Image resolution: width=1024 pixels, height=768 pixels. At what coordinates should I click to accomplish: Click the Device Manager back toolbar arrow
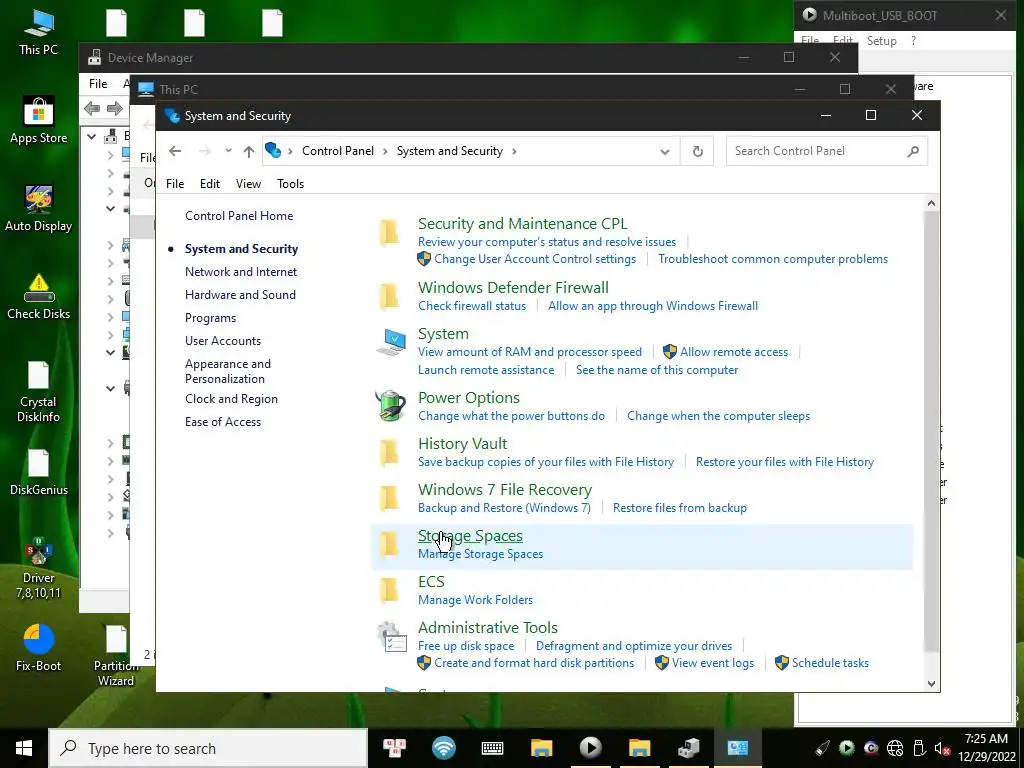[92, 108]
